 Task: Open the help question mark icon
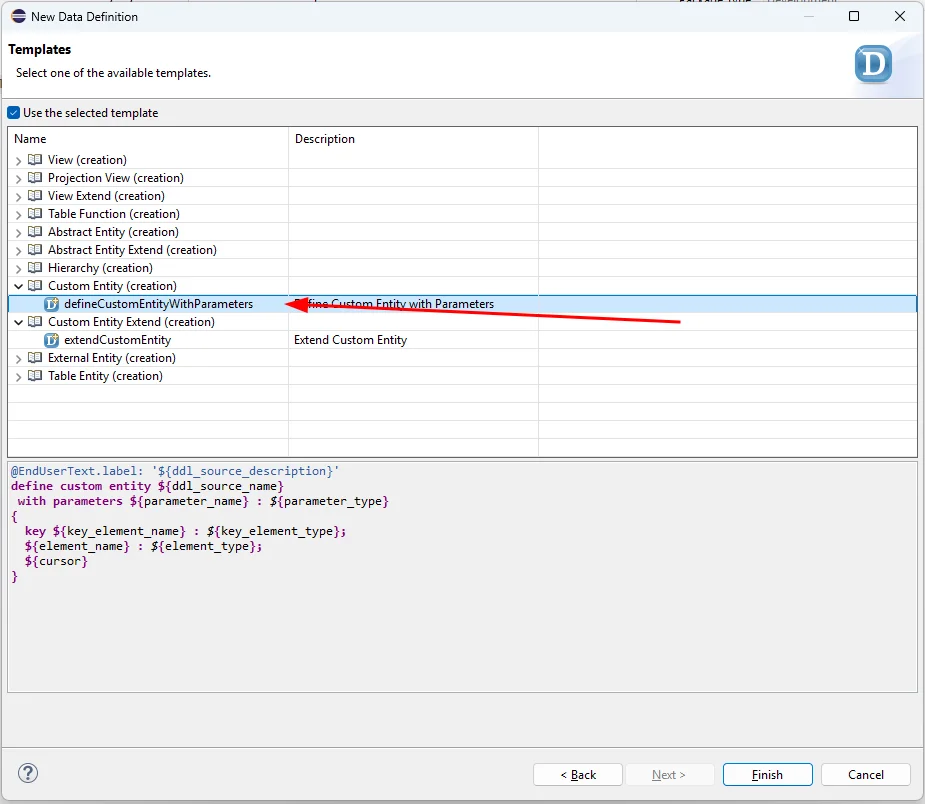pos(28,773)
